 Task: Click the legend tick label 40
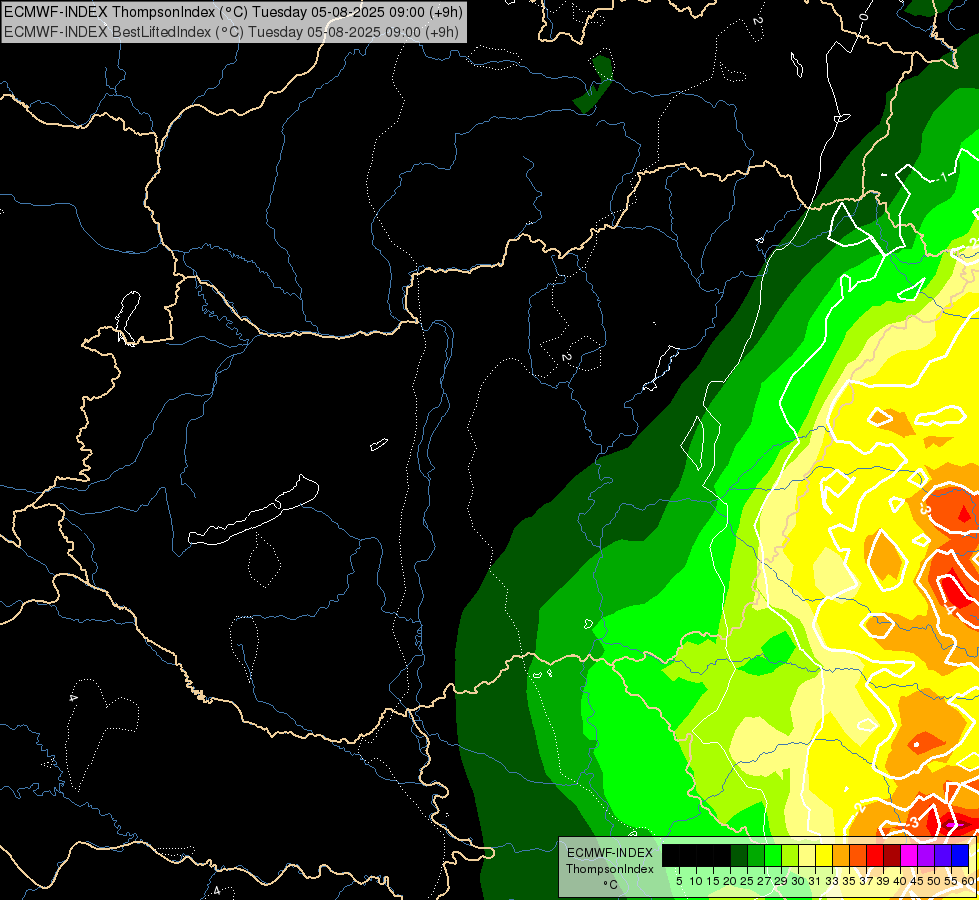(901, 881)
